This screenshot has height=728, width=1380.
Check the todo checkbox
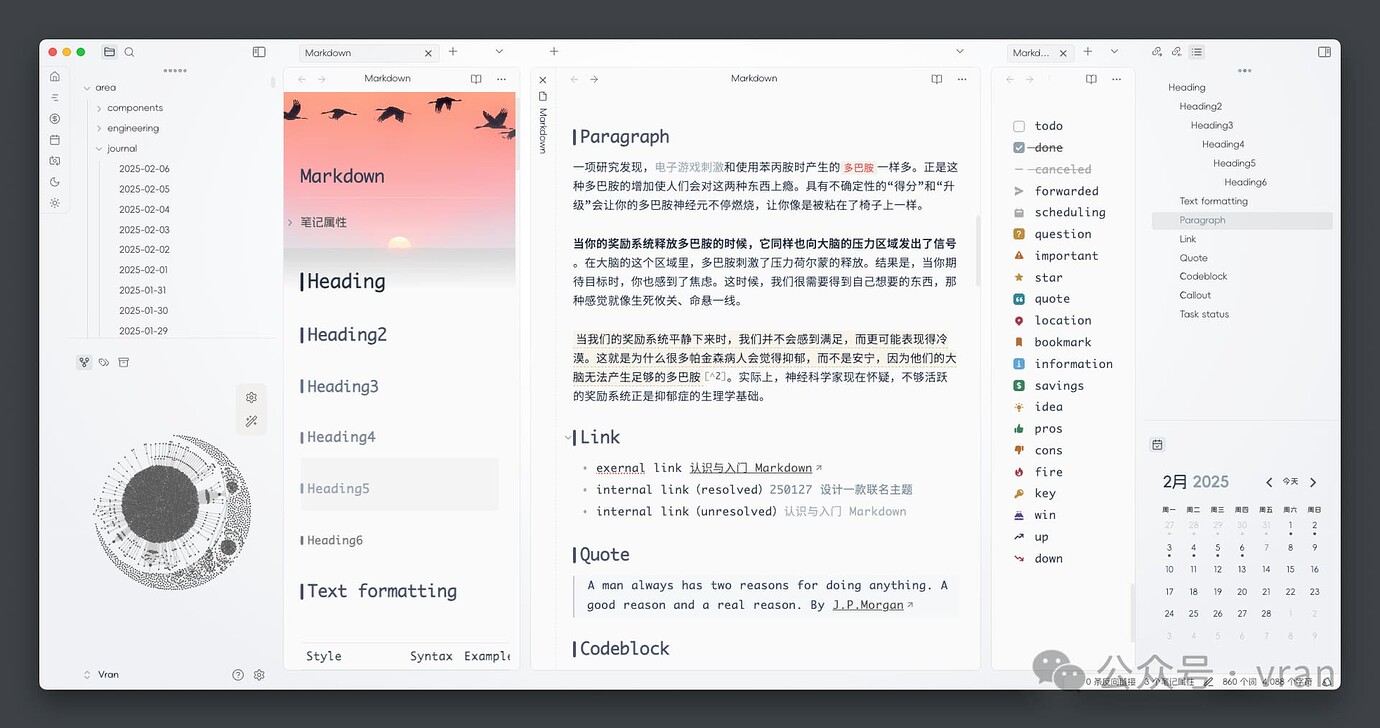[1019, 126]
